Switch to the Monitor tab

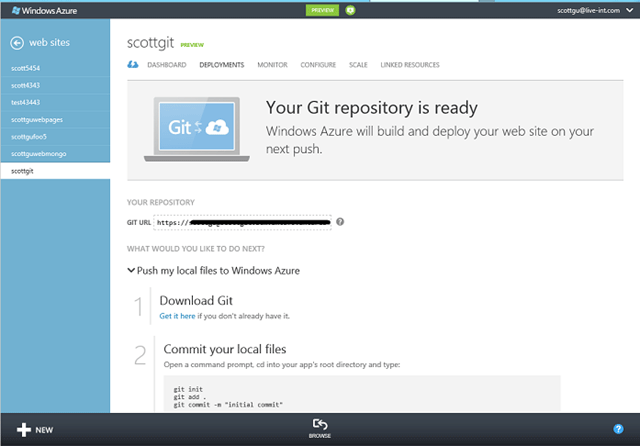tap(272, 65)
